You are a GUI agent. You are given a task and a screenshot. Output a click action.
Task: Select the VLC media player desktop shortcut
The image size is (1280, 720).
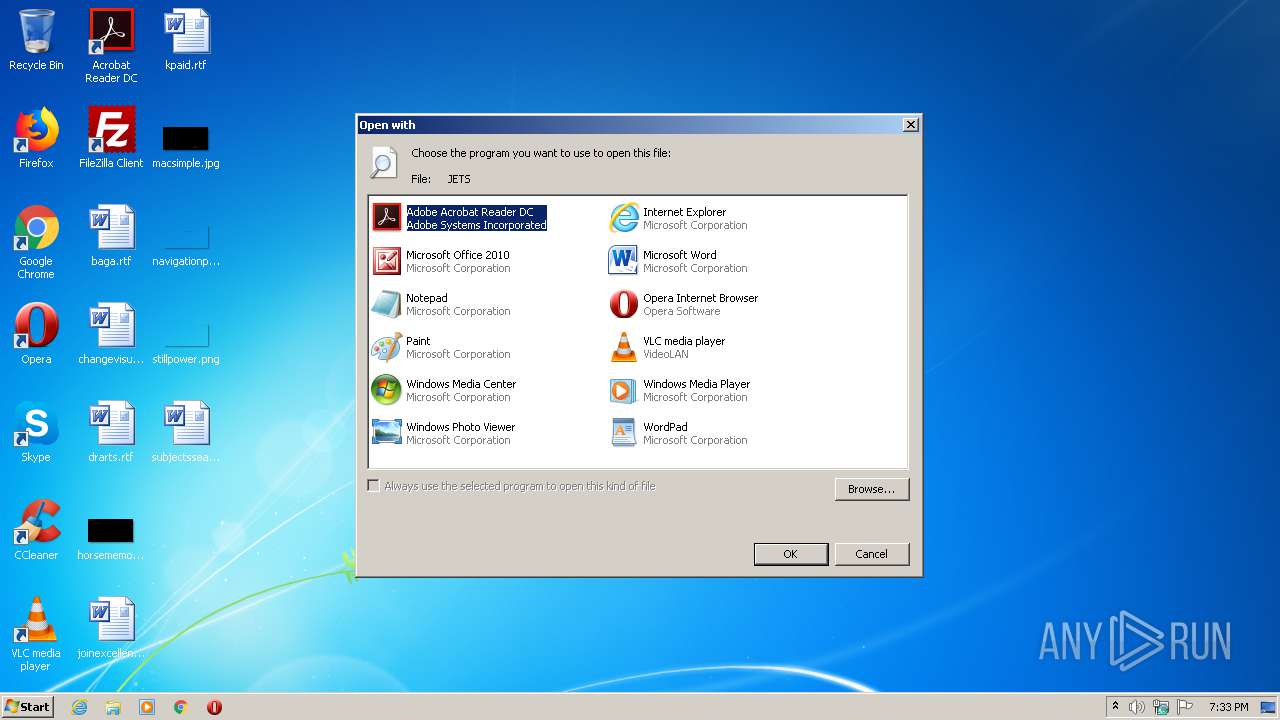pyautogui.click(x=36, y=635)
